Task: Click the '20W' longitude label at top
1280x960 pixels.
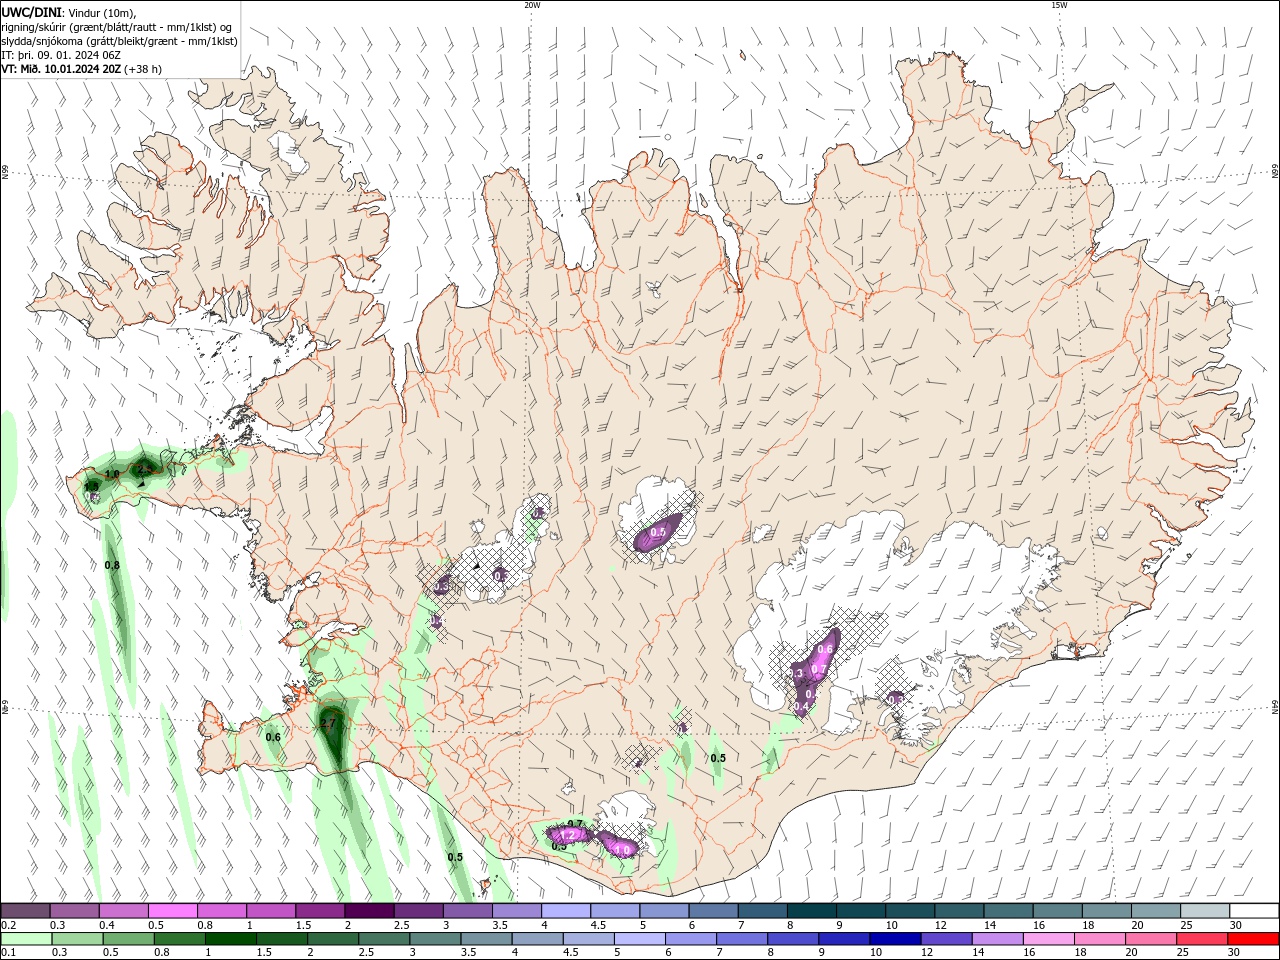Action: [532, 5]
